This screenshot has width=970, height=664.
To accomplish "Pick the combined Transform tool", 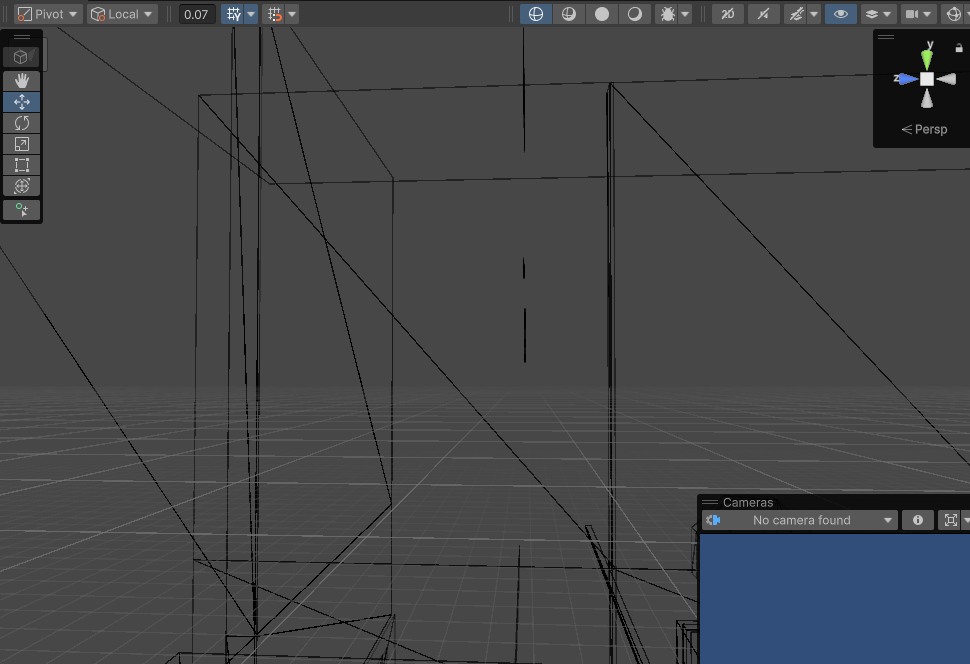I will (x=21, y=186).
